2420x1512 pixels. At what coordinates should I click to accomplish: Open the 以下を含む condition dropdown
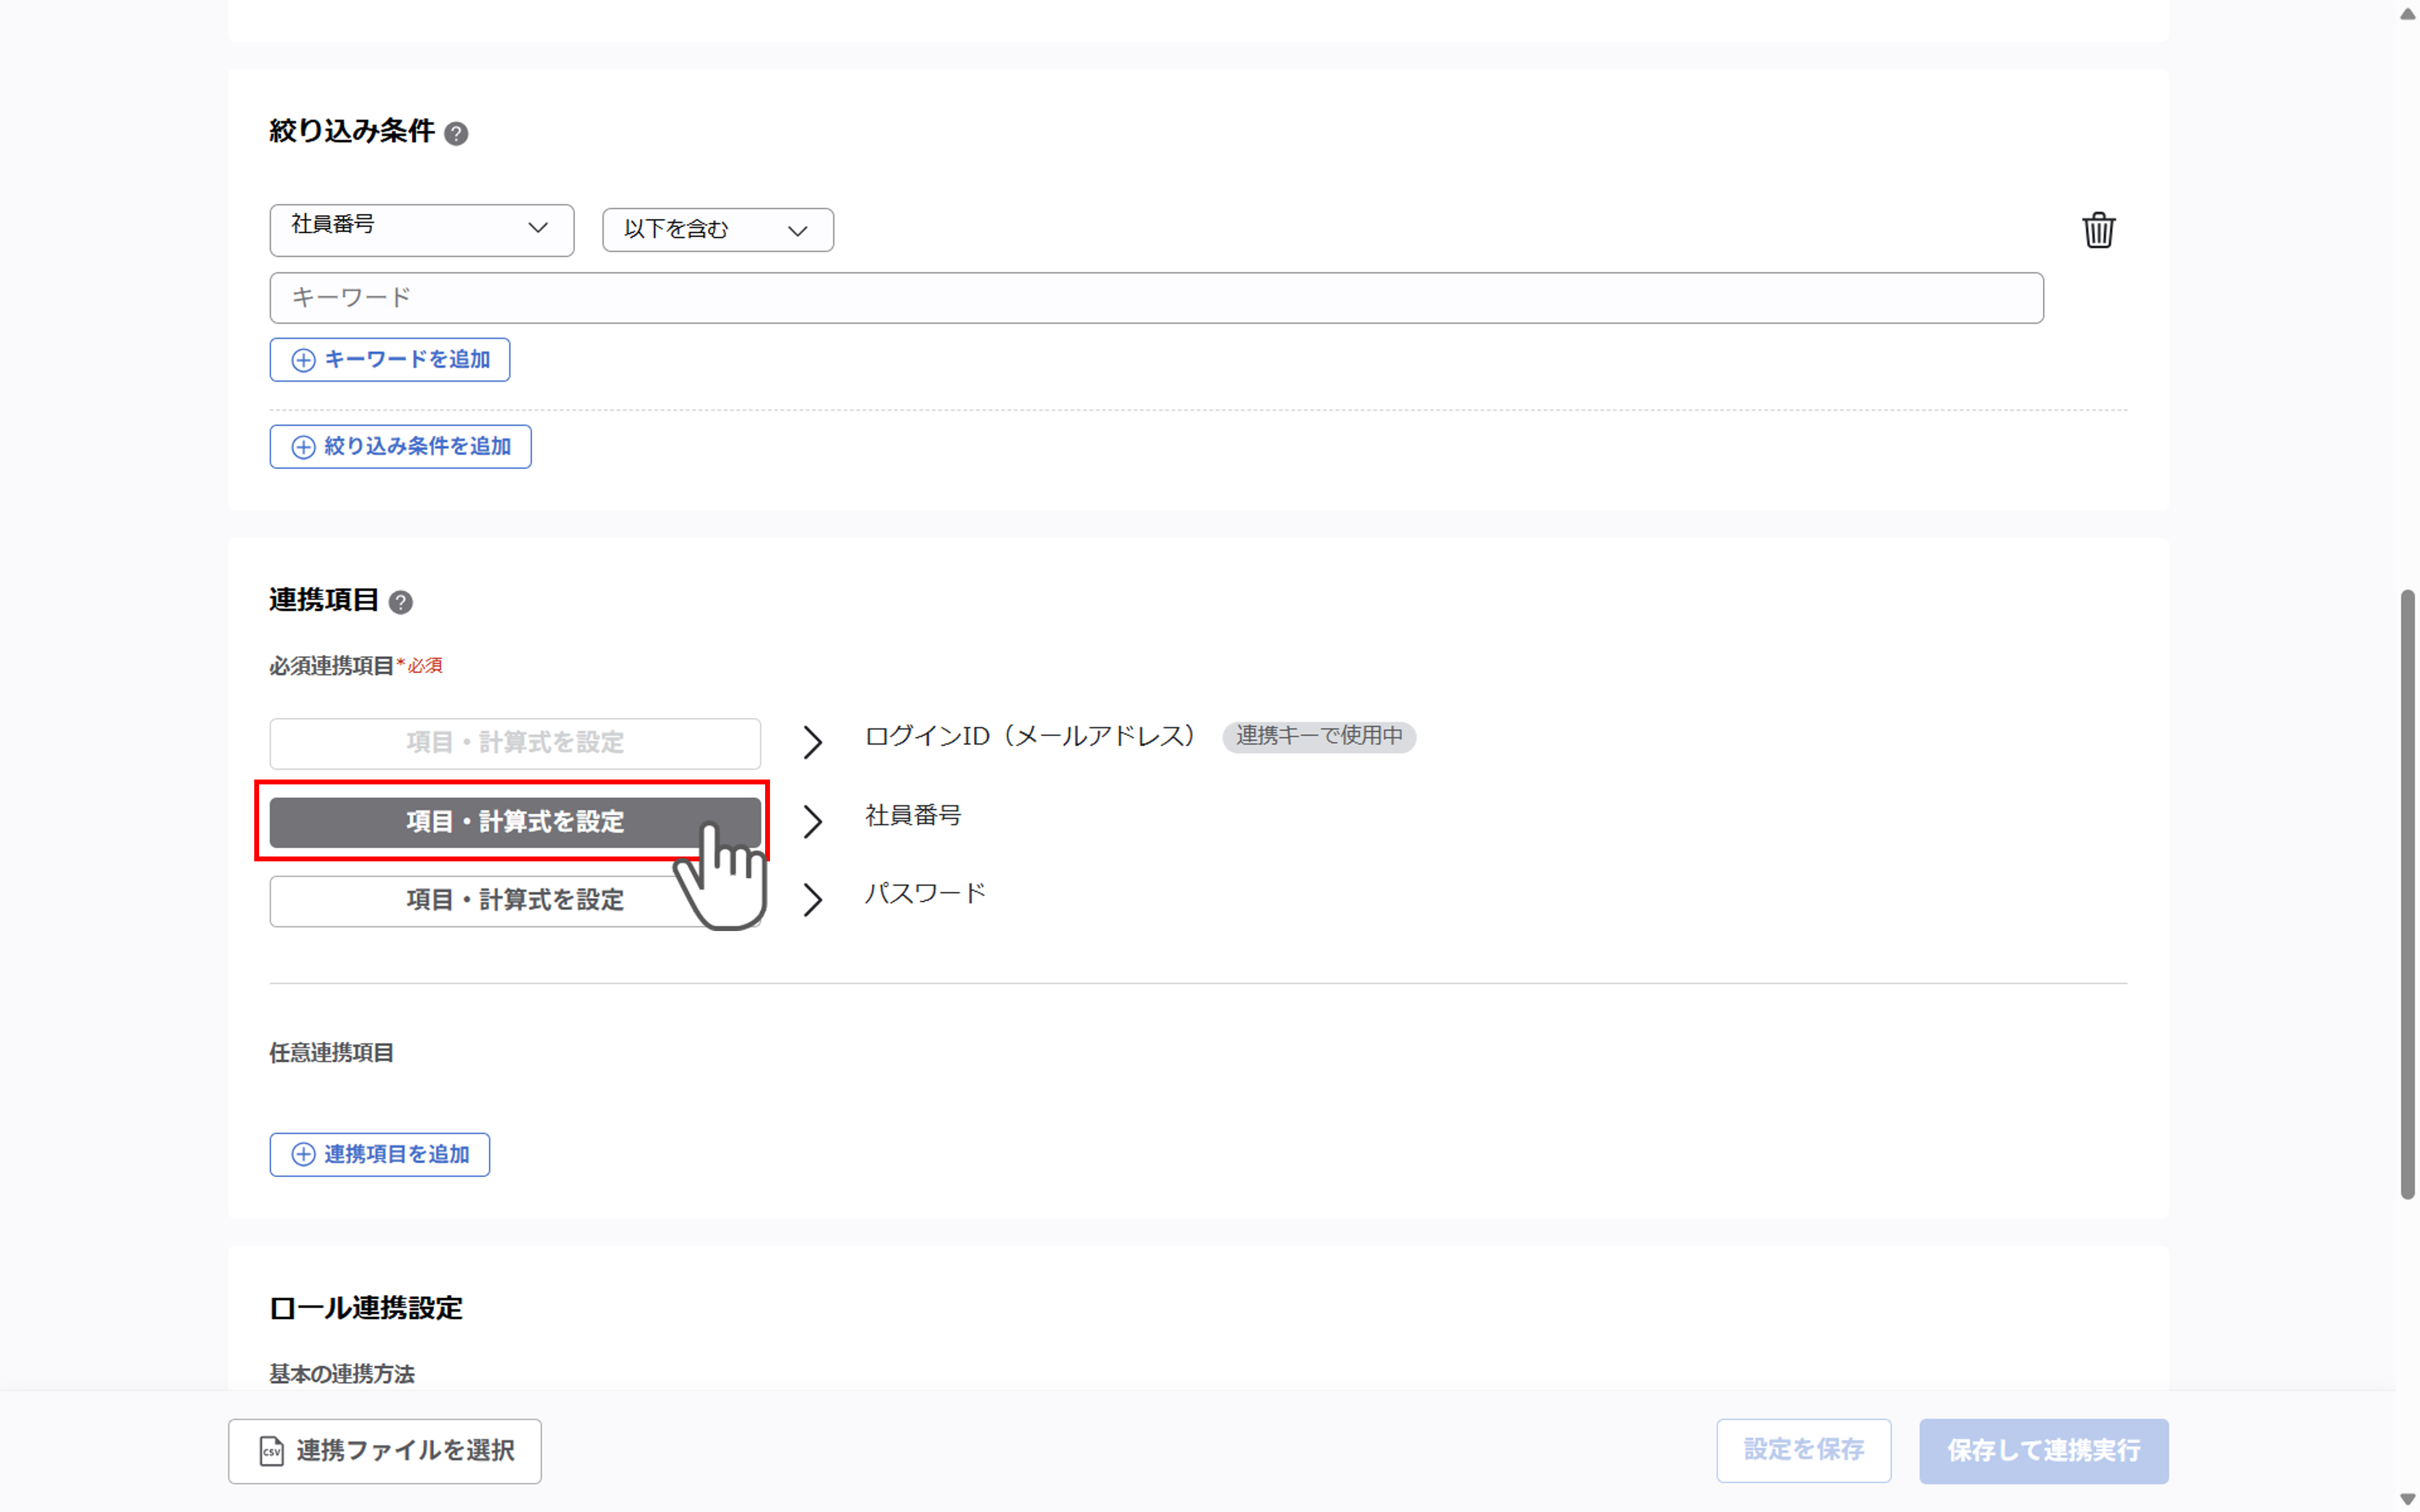718,230
